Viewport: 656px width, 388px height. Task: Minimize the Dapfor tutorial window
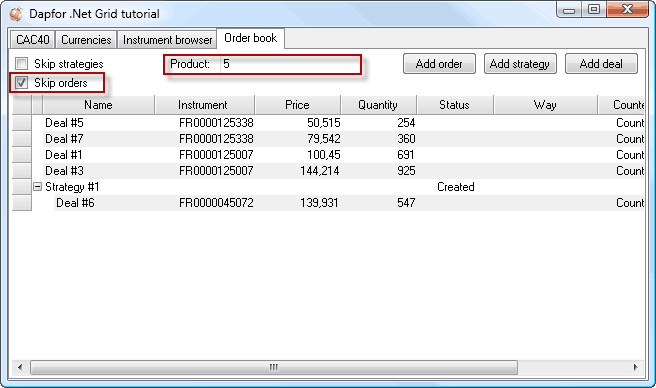coord(569,10)
